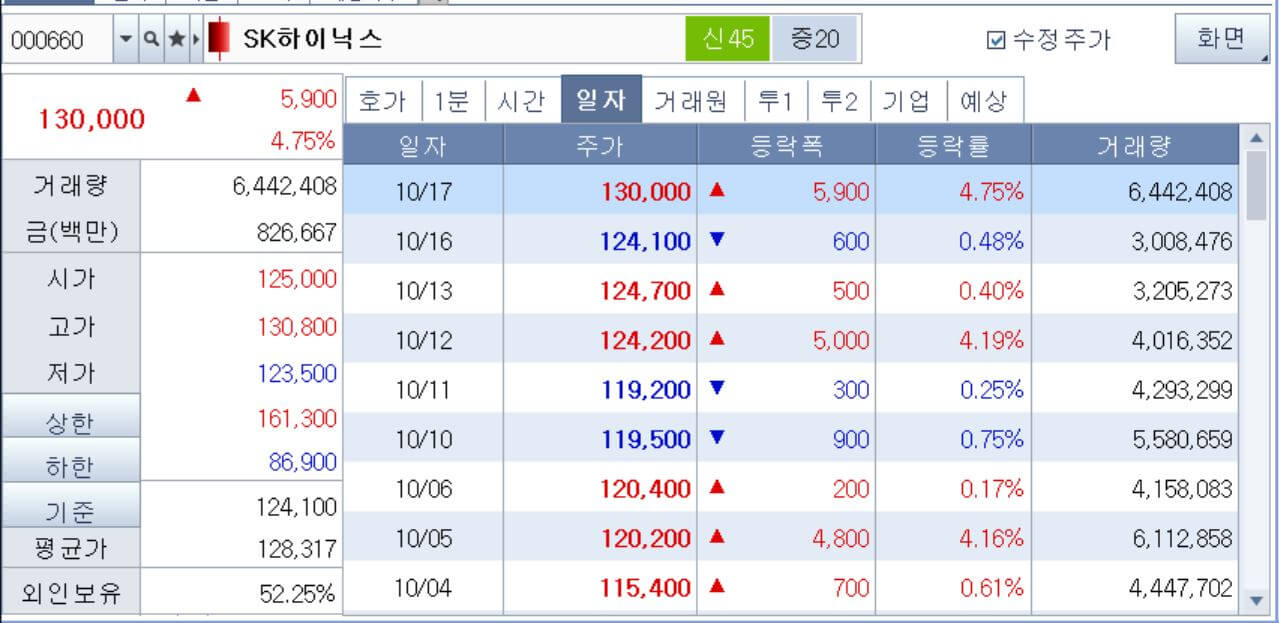Image resolution: width=1279 pixels, height=623 pixels.
Task: Open the 기업 tab
Action: tap(907, 101)
